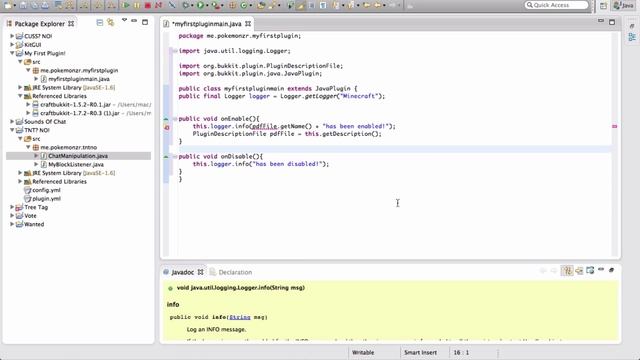Click Outline icon in right trim bar
The height and width of the screenshot is (360, 640).
coord(632,37)
